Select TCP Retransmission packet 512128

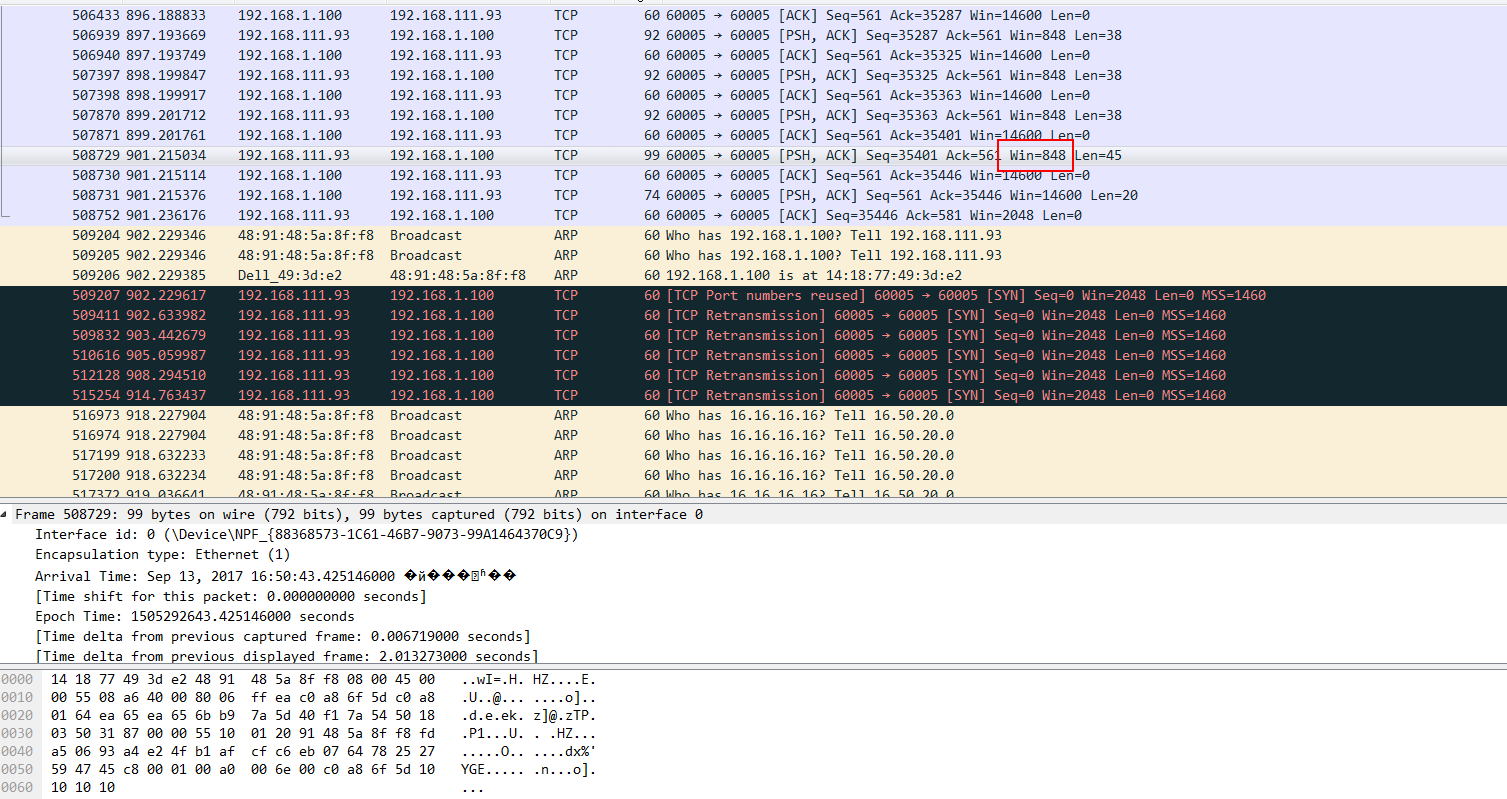click(753, 375)
